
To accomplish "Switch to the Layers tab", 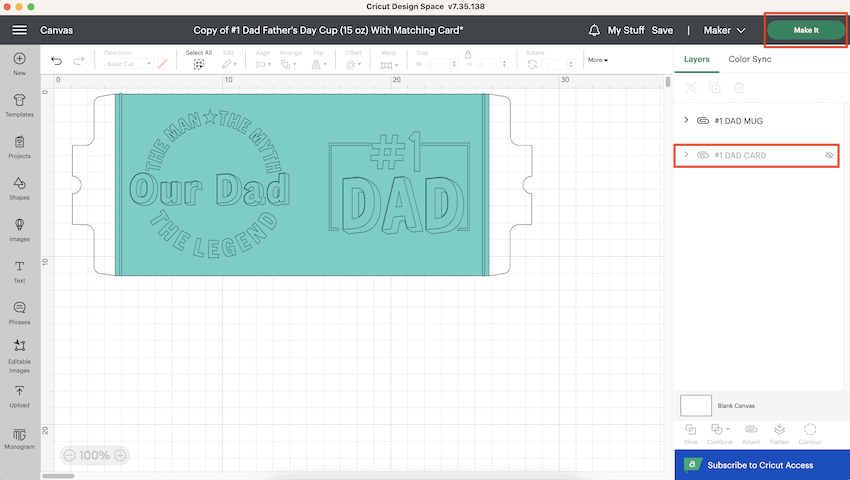I will [697, 59].
